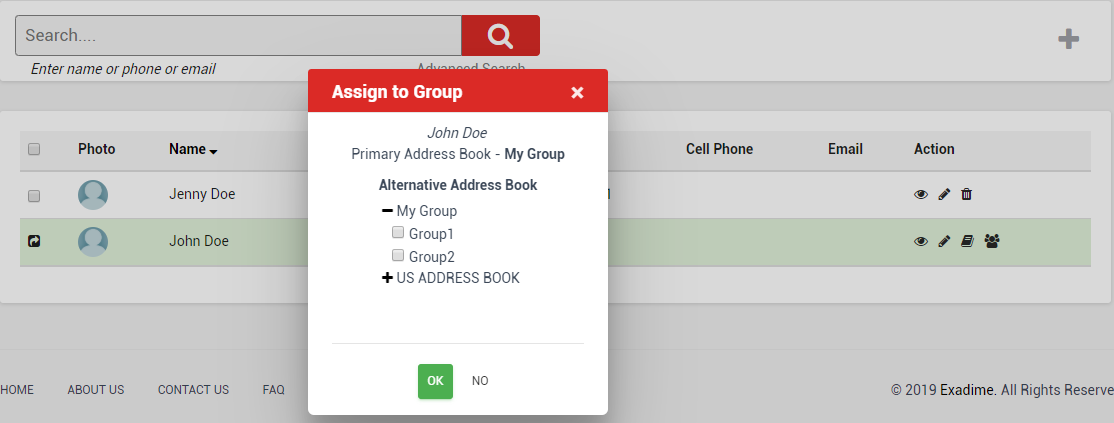Collapse the My Group tree node
Viewport: 1114px width, 423px height.
[387, 211]
